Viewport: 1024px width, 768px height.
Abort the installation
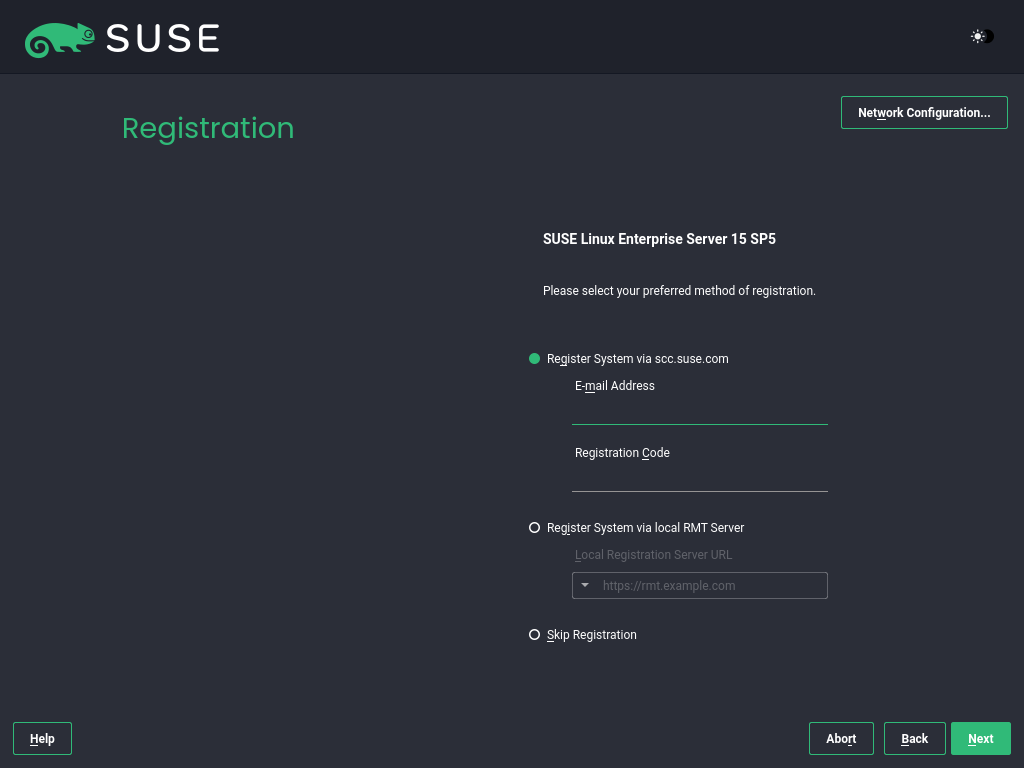pyautogui.click(x=841, y=738)
